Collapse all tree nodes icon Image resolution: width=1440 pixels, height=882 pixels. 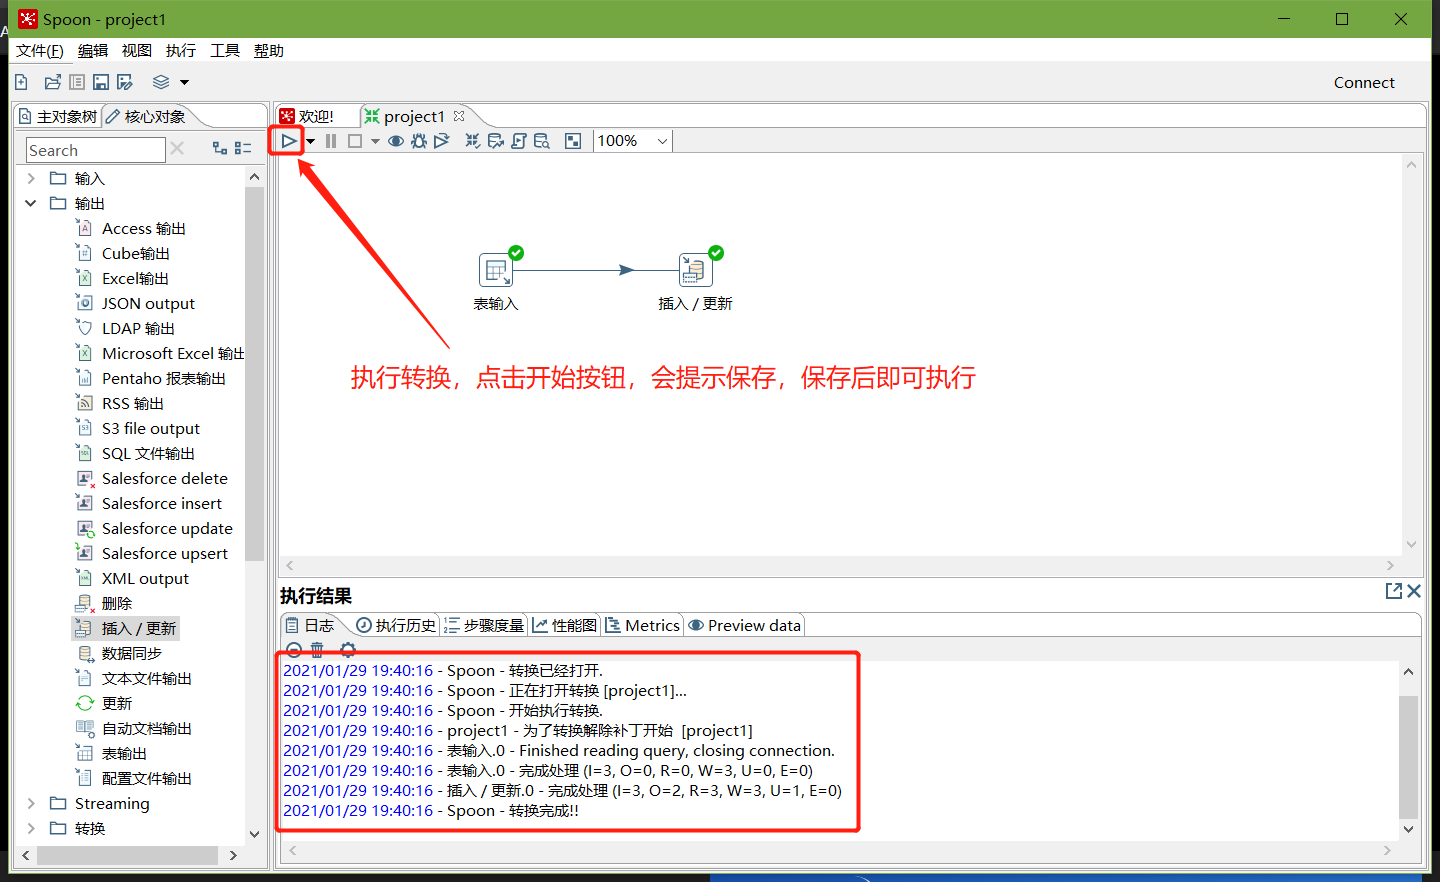[x=243, y=148]
